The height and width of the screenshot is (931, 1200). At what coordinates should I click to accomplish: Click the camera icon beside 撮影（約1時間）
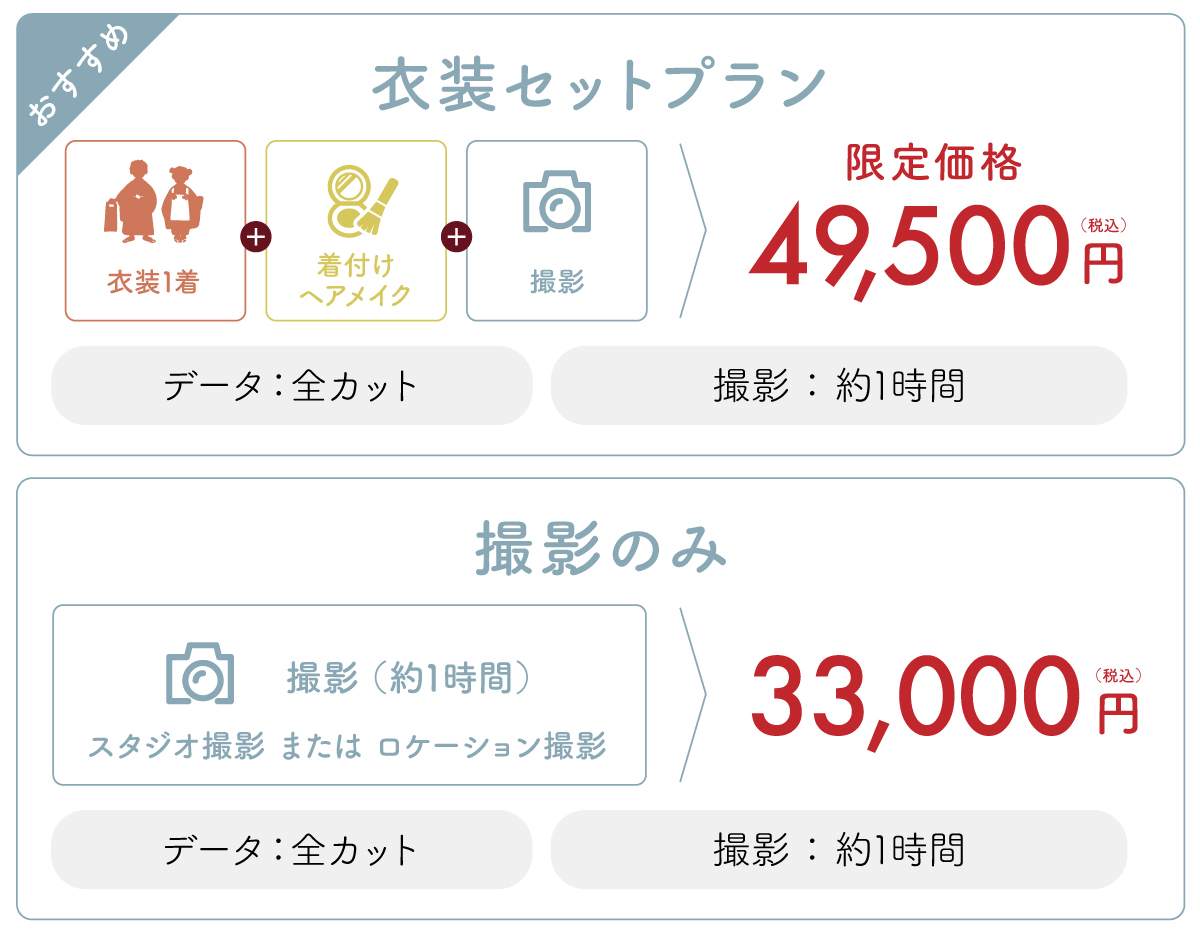200,673
